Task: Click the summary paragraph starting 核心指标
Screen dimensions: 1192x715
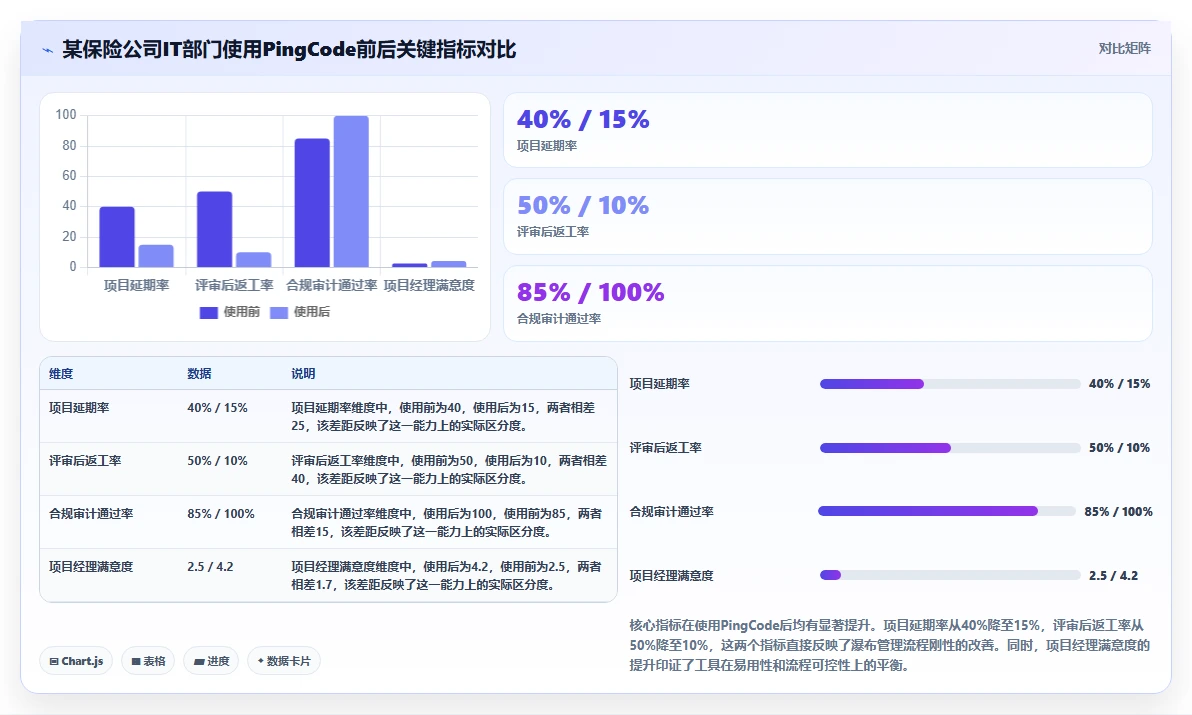Action: (x=889, y=645)
